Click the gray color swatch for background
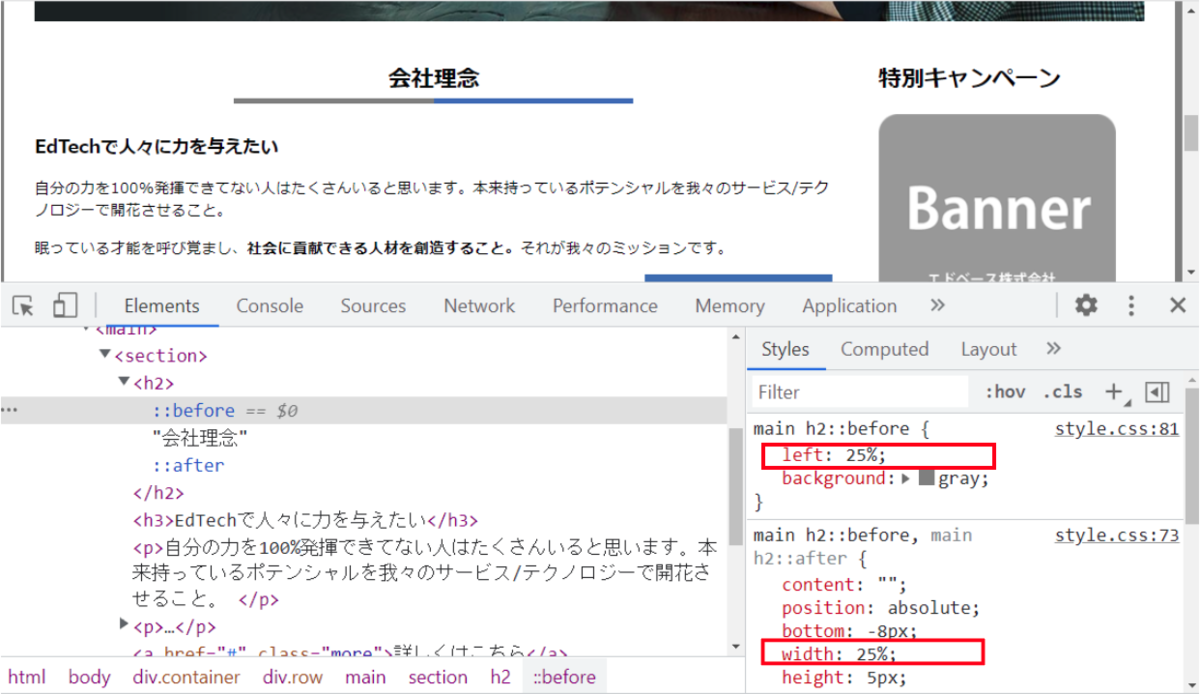Viewport: 1200px width, 694px height. pos(926,479)
